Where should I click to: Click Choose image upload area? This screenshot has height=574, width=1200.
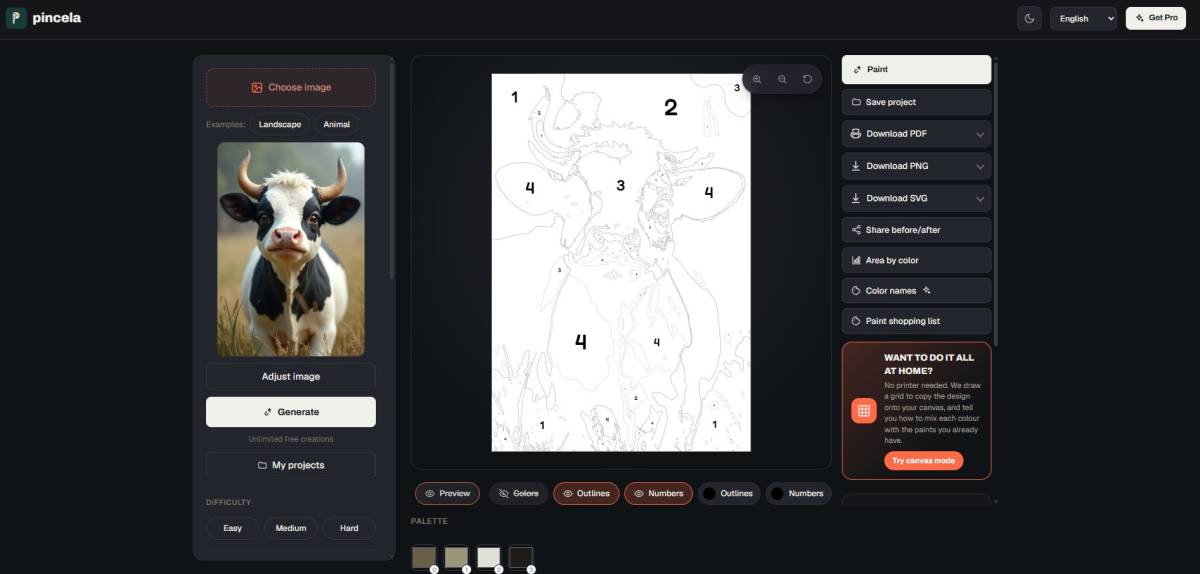(291, 87)
